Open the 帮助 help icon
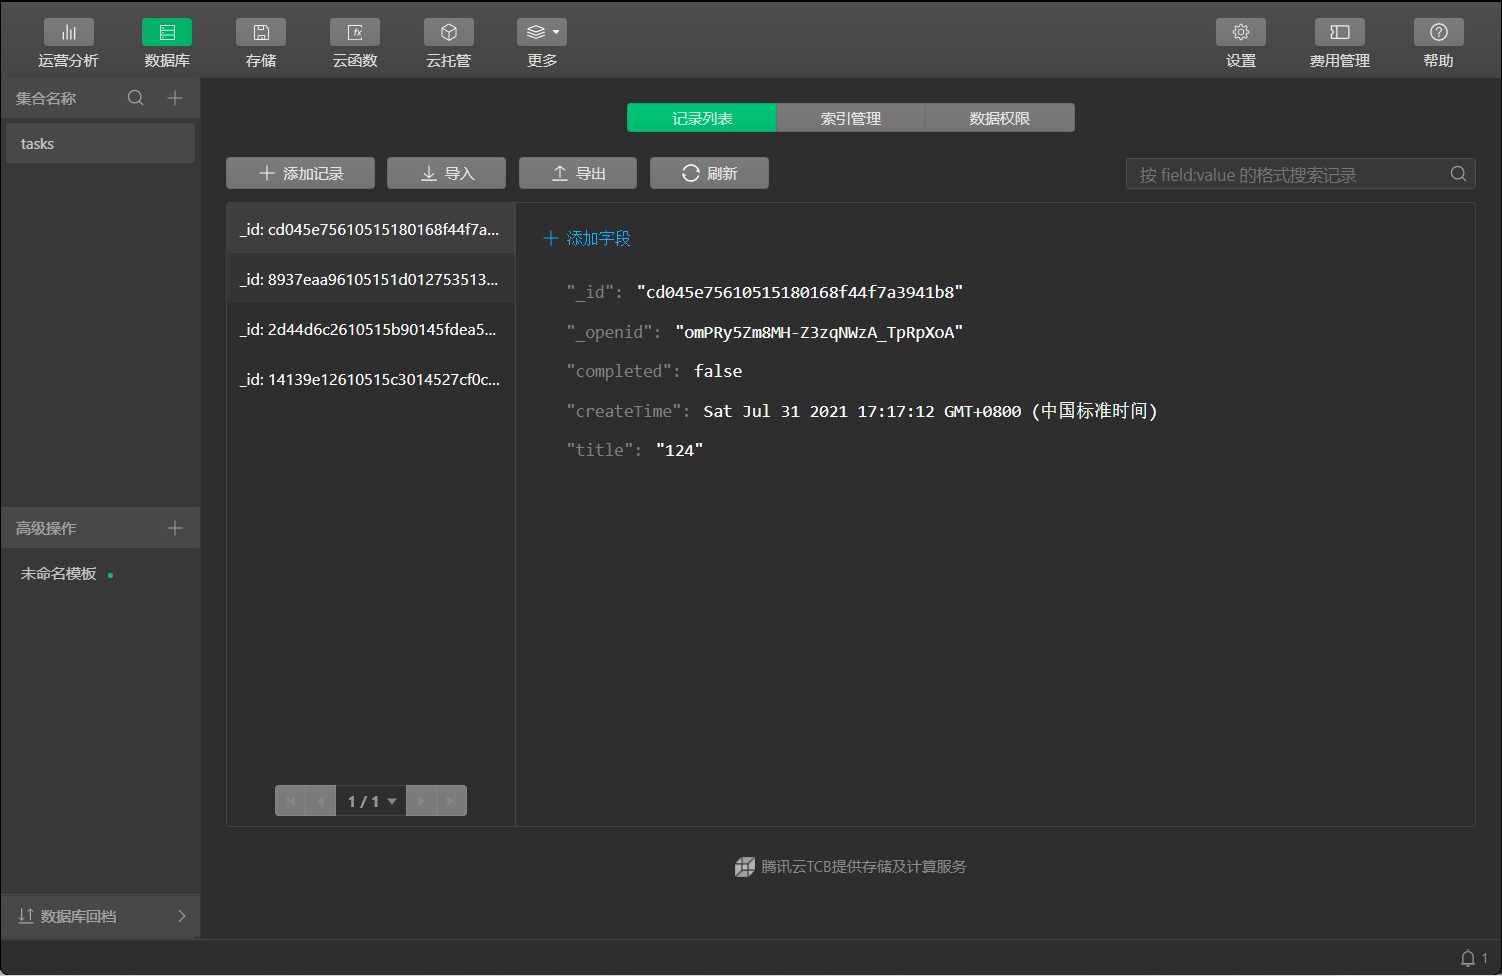 tap(1439, 32)
